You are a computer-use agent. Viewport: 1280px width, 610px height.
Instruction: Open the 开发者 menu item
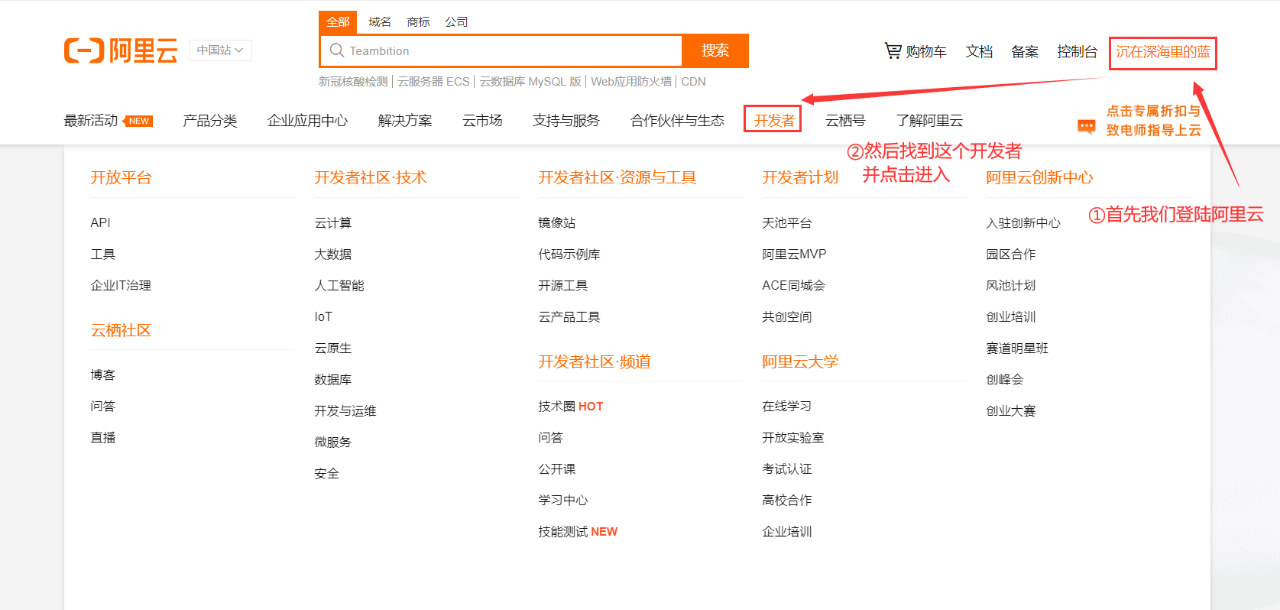pyautogui.click(x=774, y=121)
